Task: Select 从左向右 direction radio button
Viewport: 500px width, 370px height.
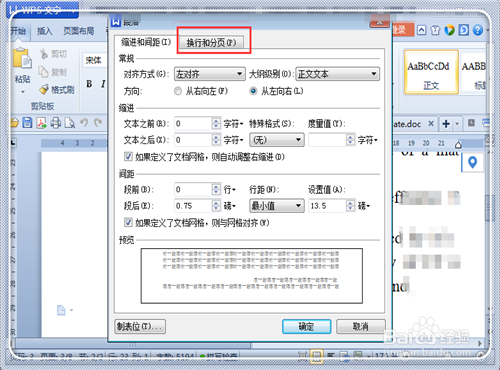Action: point(253,91)
